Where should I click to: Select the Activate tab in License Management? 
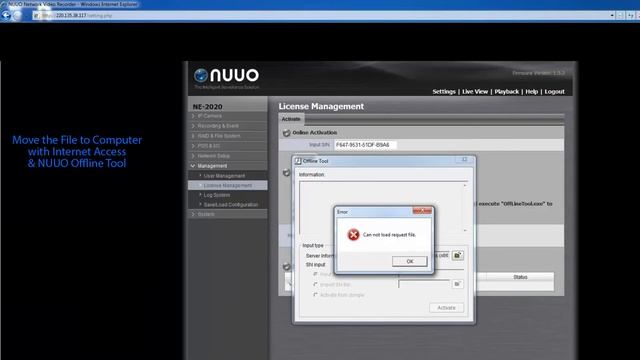coord(291,119)
